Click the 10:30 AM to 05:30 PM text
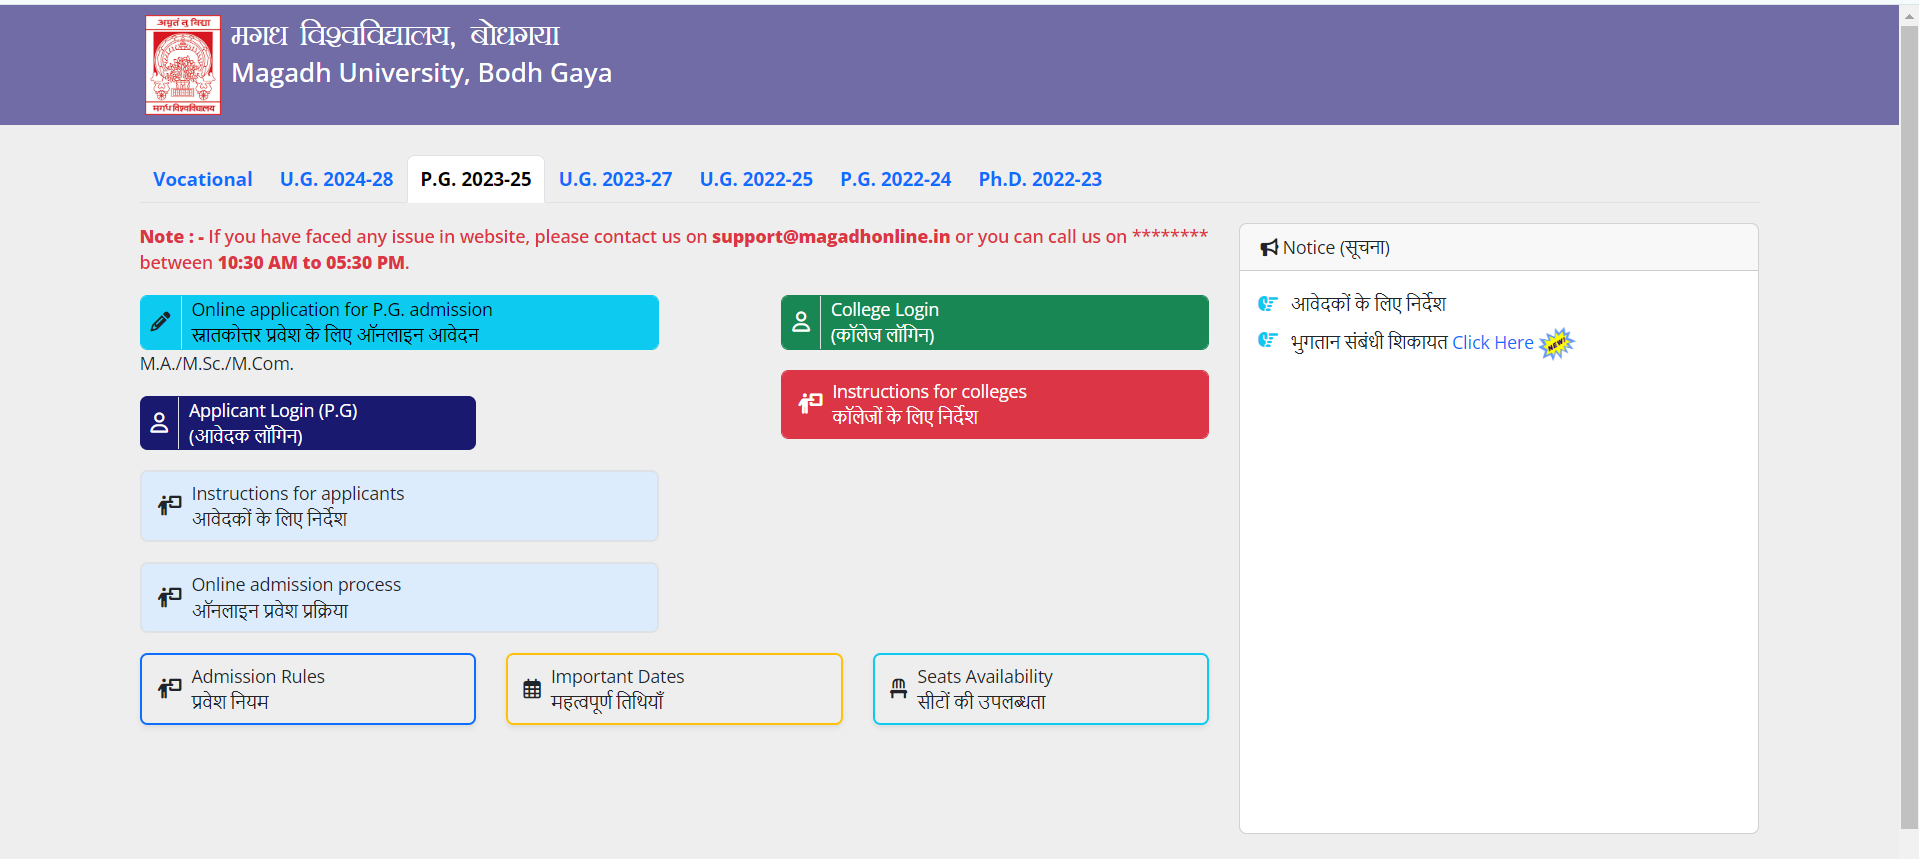The image size is (1919, 859). coord(311,263)
